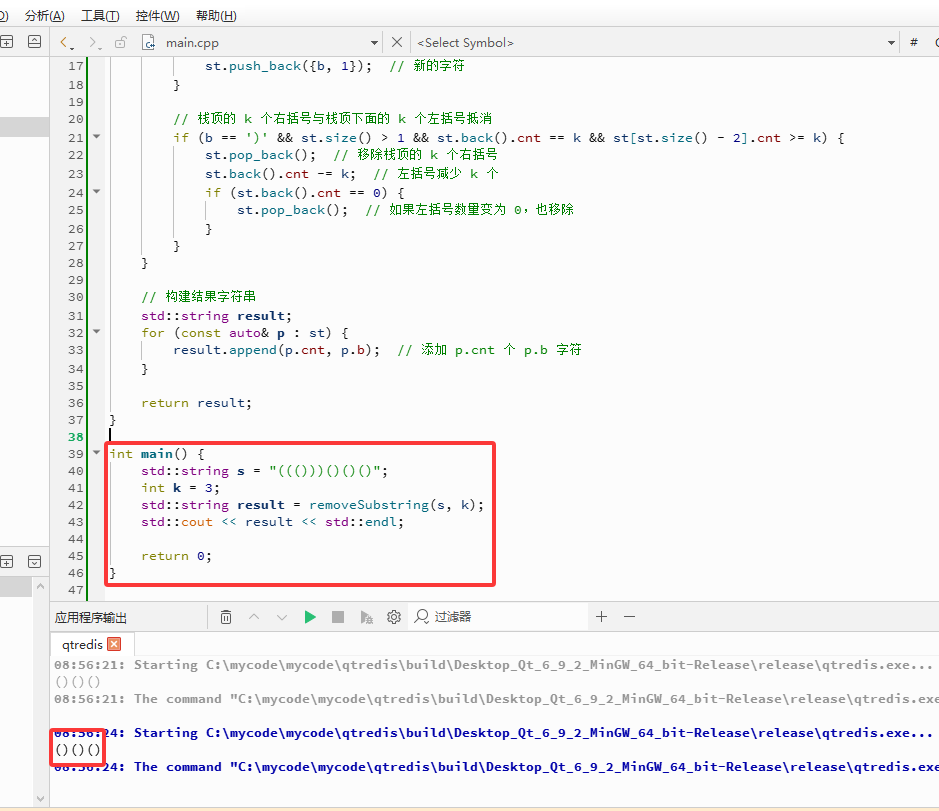Click the # line column indicator
939x811 pixels.
pos(914,42)
